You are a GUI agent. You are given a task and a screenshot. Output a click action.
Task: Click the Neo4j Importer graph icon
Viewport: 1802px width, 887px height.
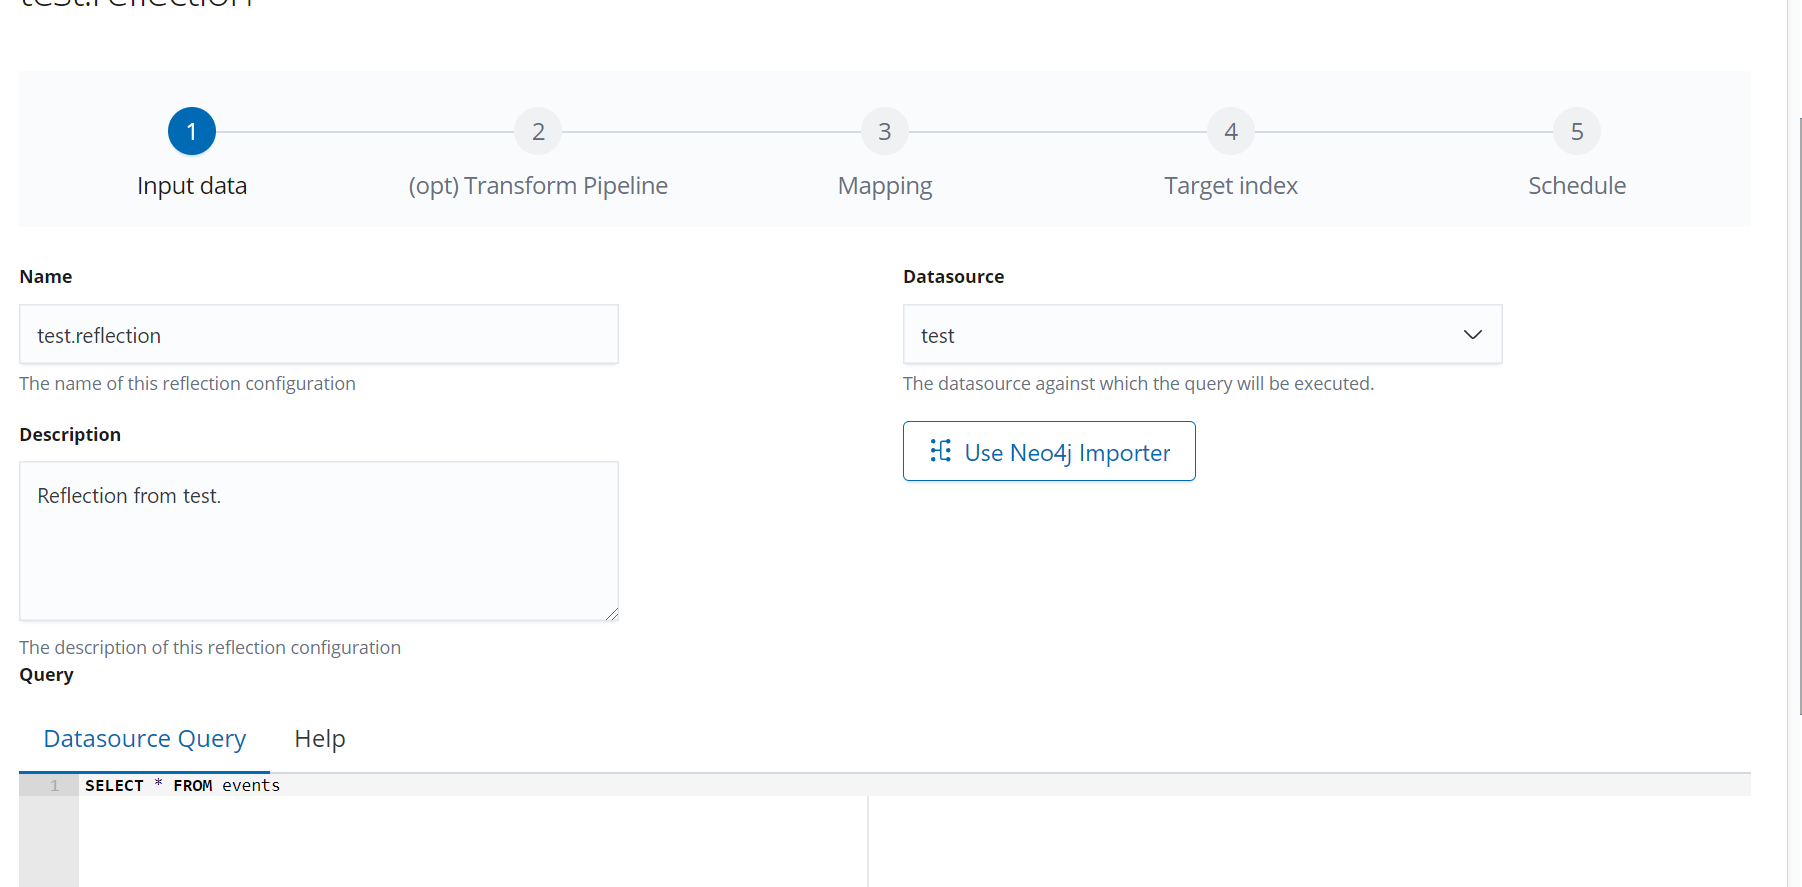tap(940, 451)
